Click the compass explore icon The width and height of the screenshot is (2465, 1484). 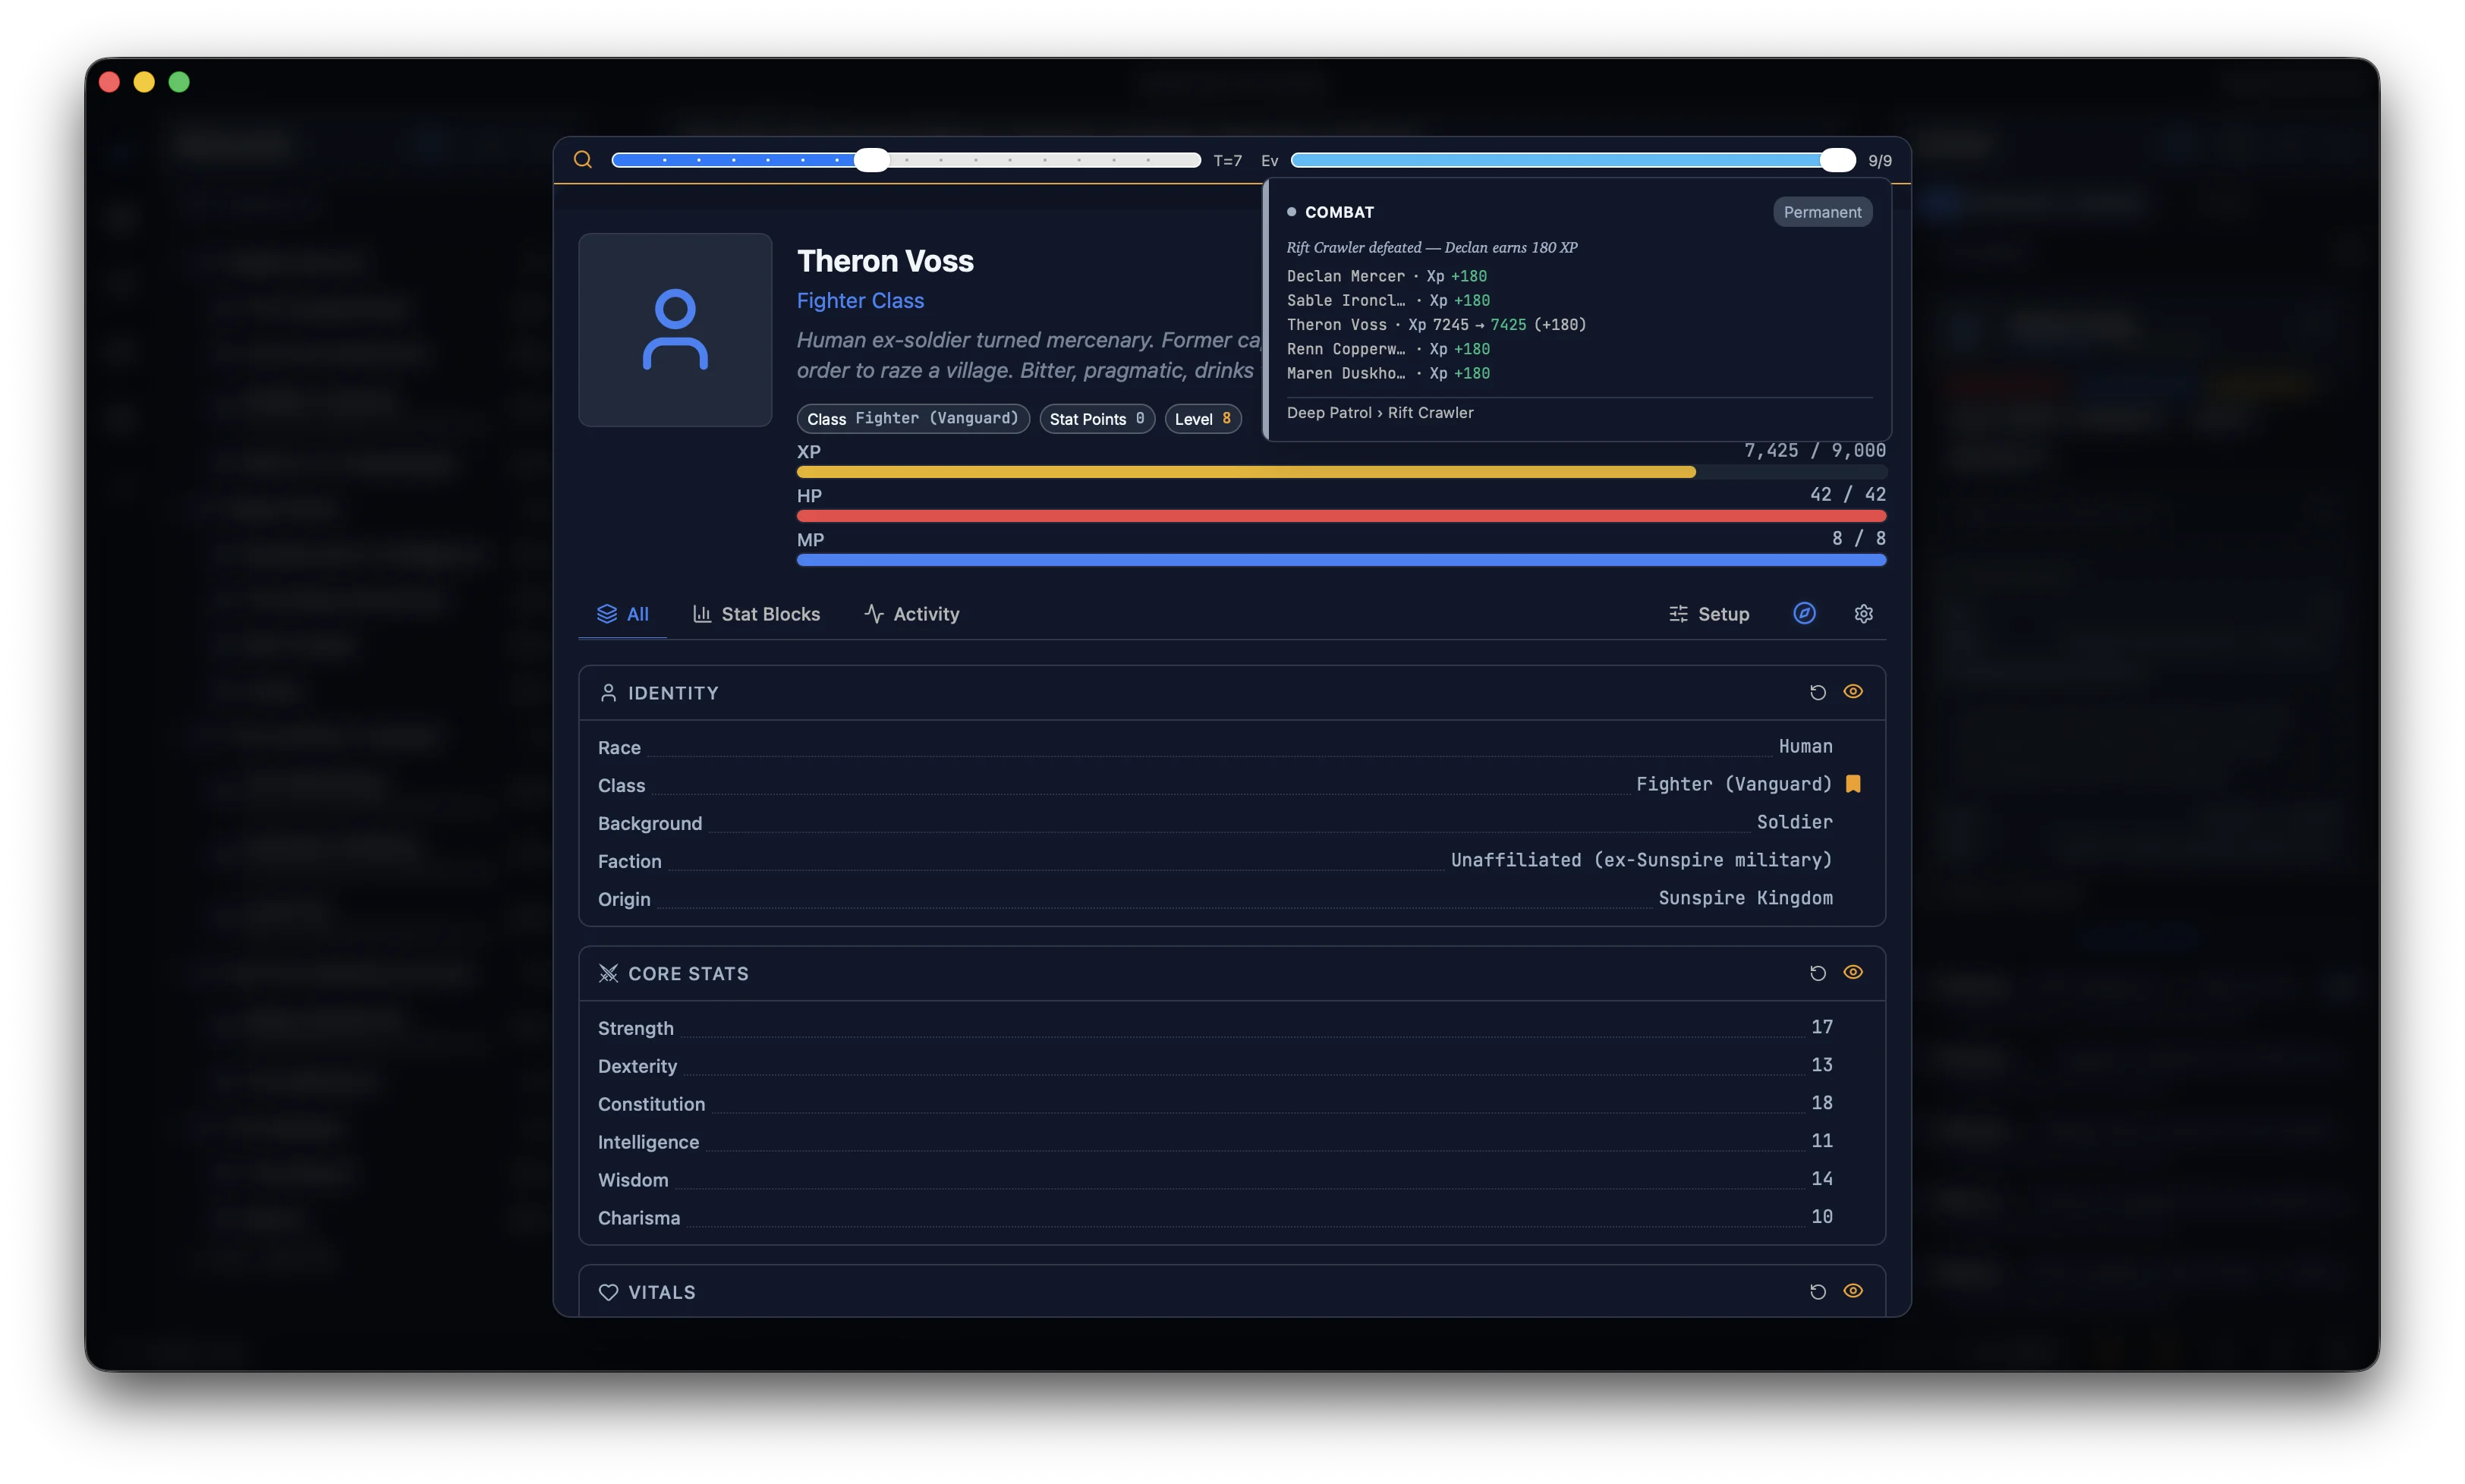point(1804,613)
